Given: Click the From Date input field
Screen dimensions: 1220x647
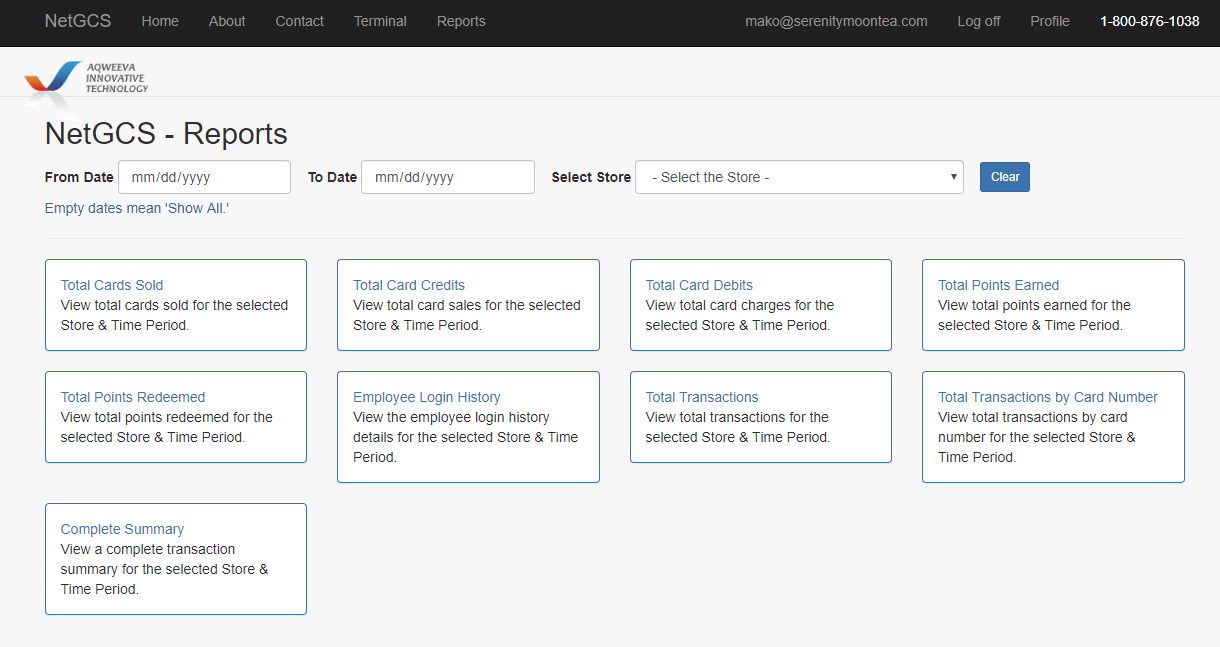Looking at the screenshot, I should (x=204, y=177).
